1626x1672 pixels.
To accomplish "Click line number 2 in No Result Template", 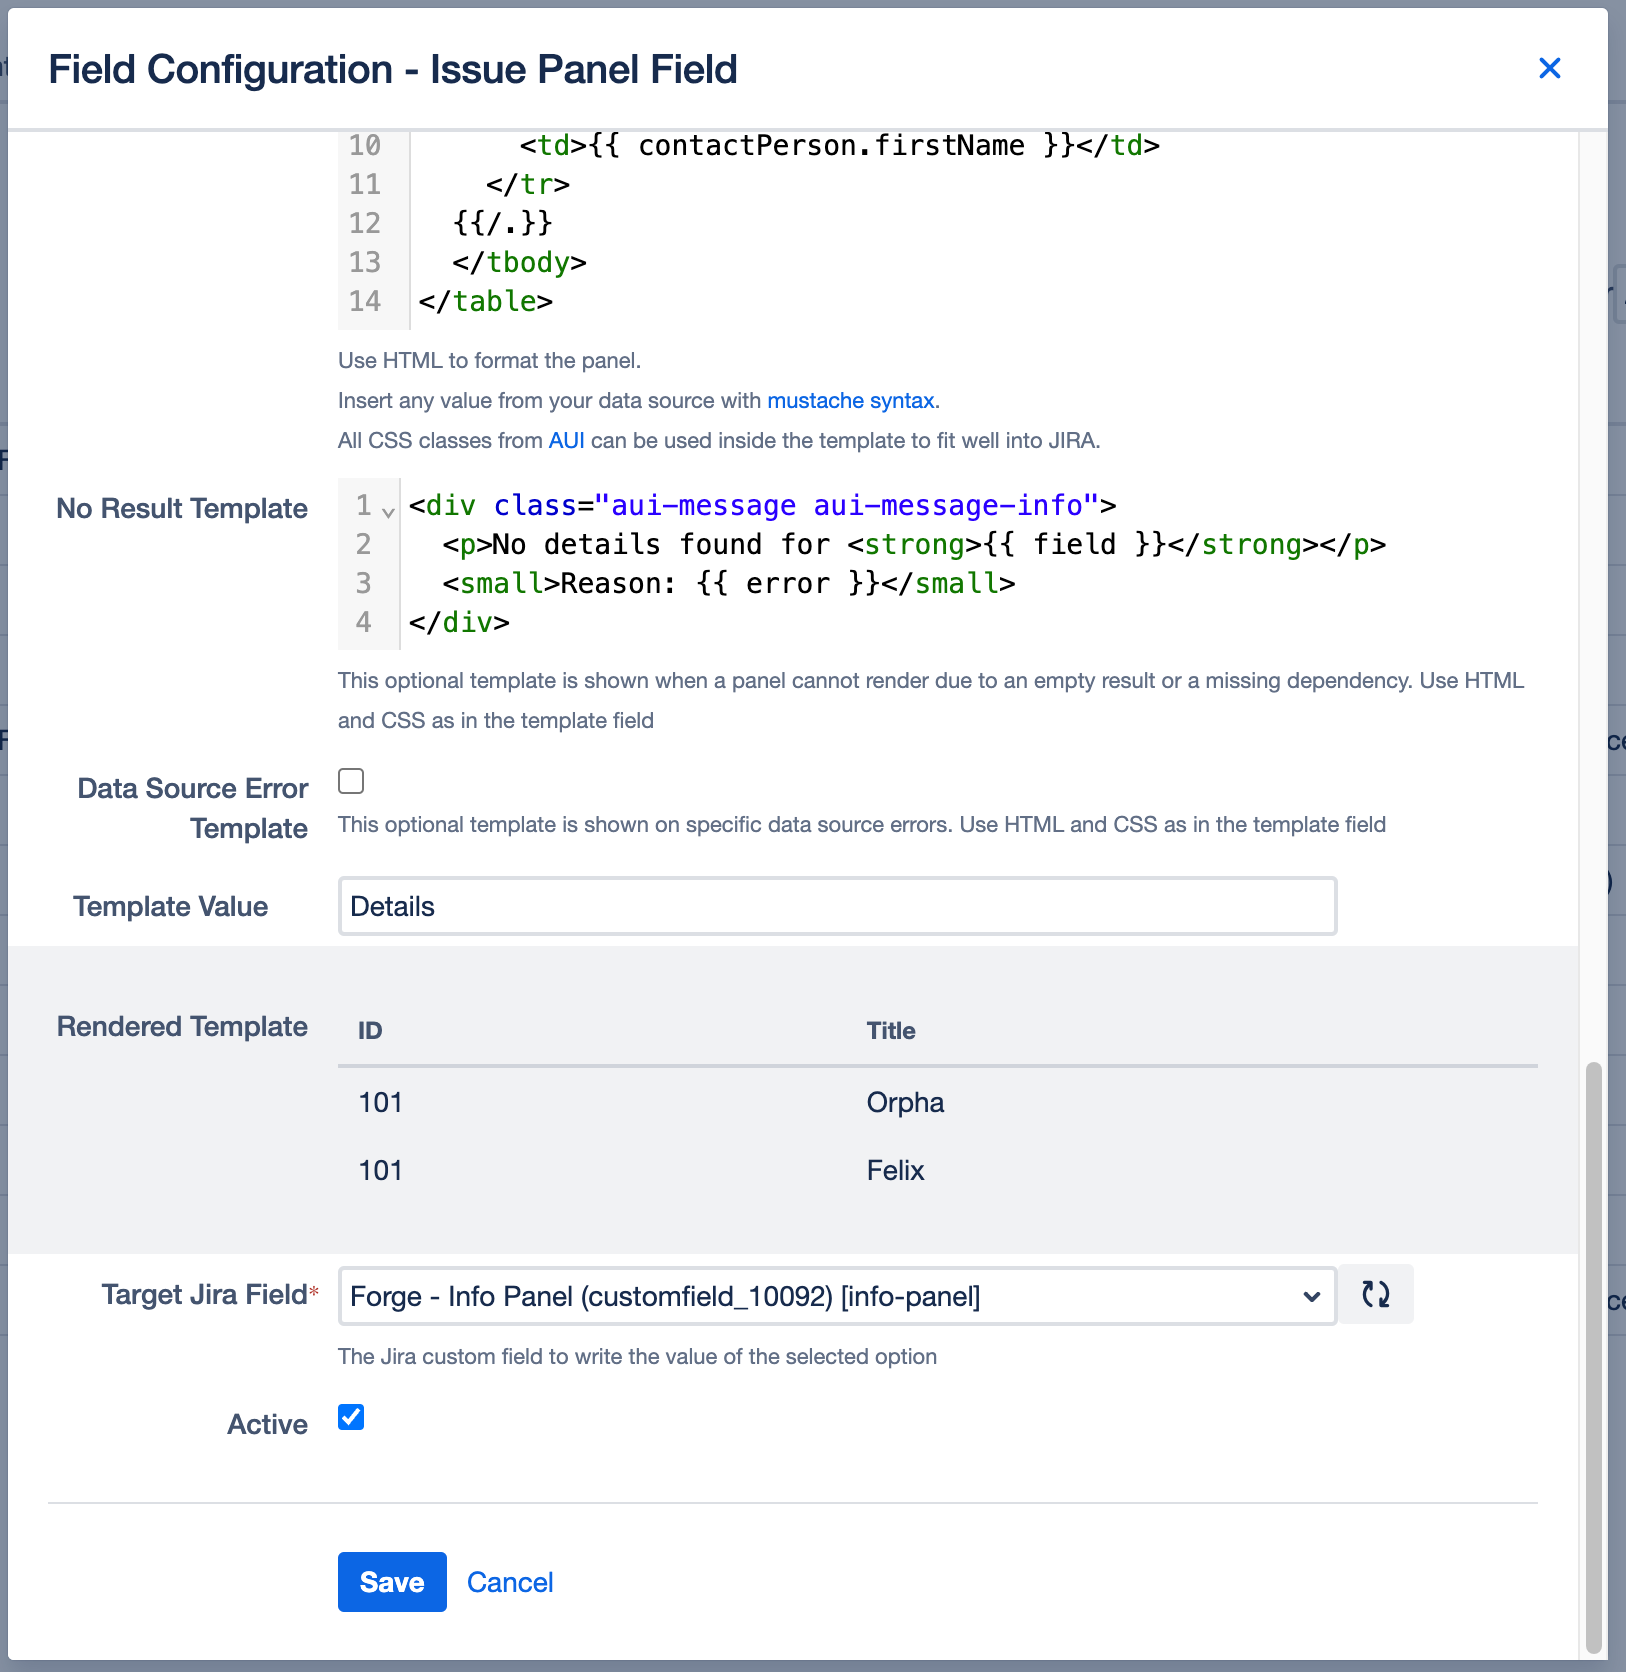I will [x=365, y=544].
